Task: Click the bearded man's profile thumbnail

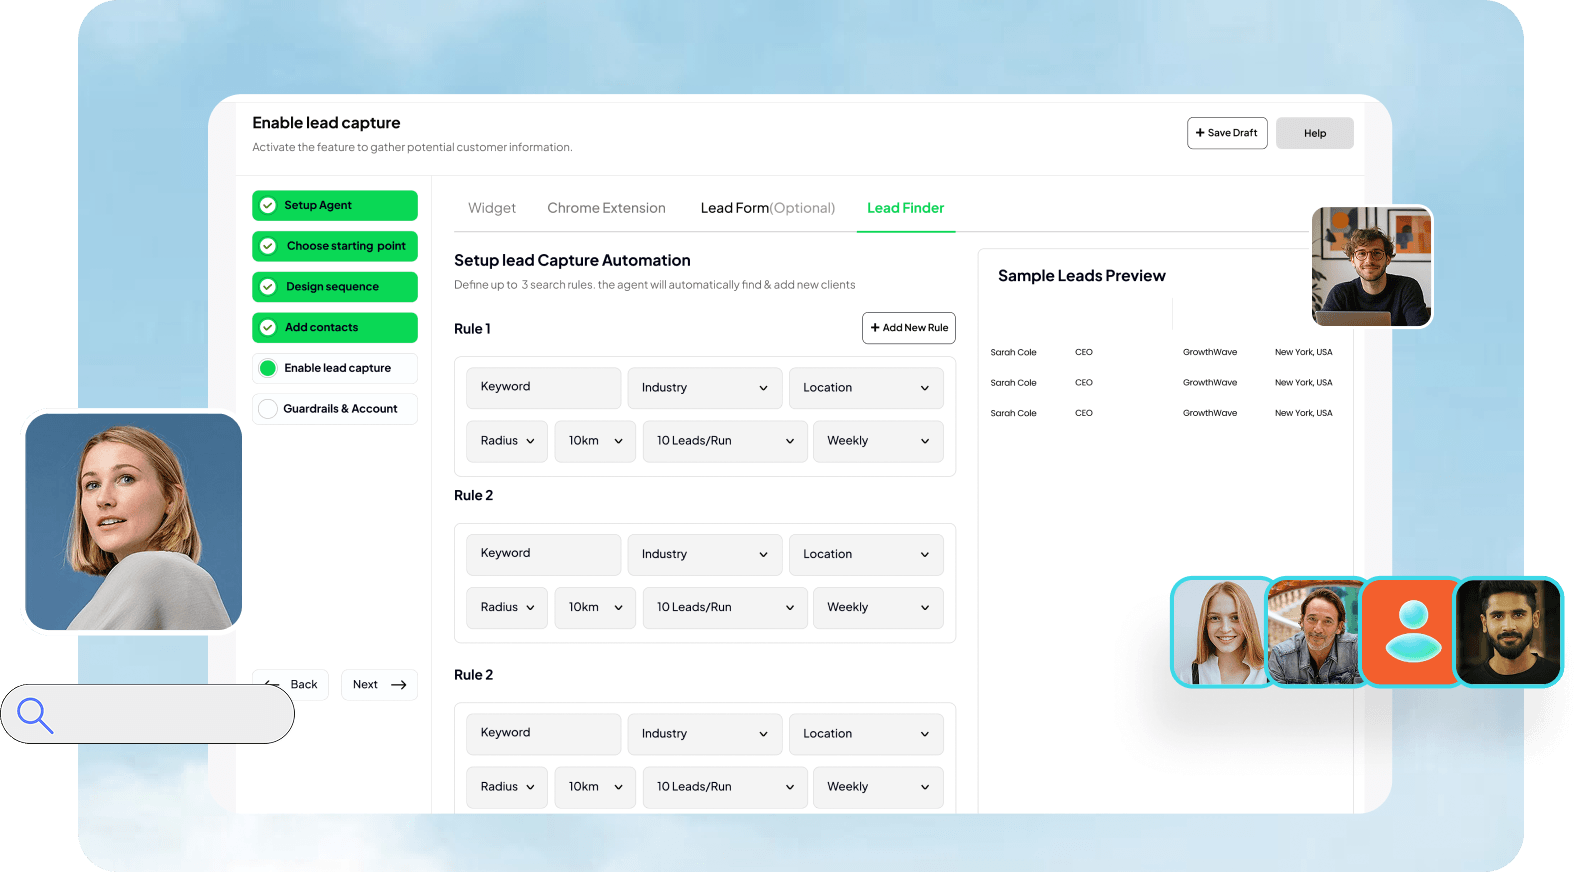Action: (x=1508, y=631)
